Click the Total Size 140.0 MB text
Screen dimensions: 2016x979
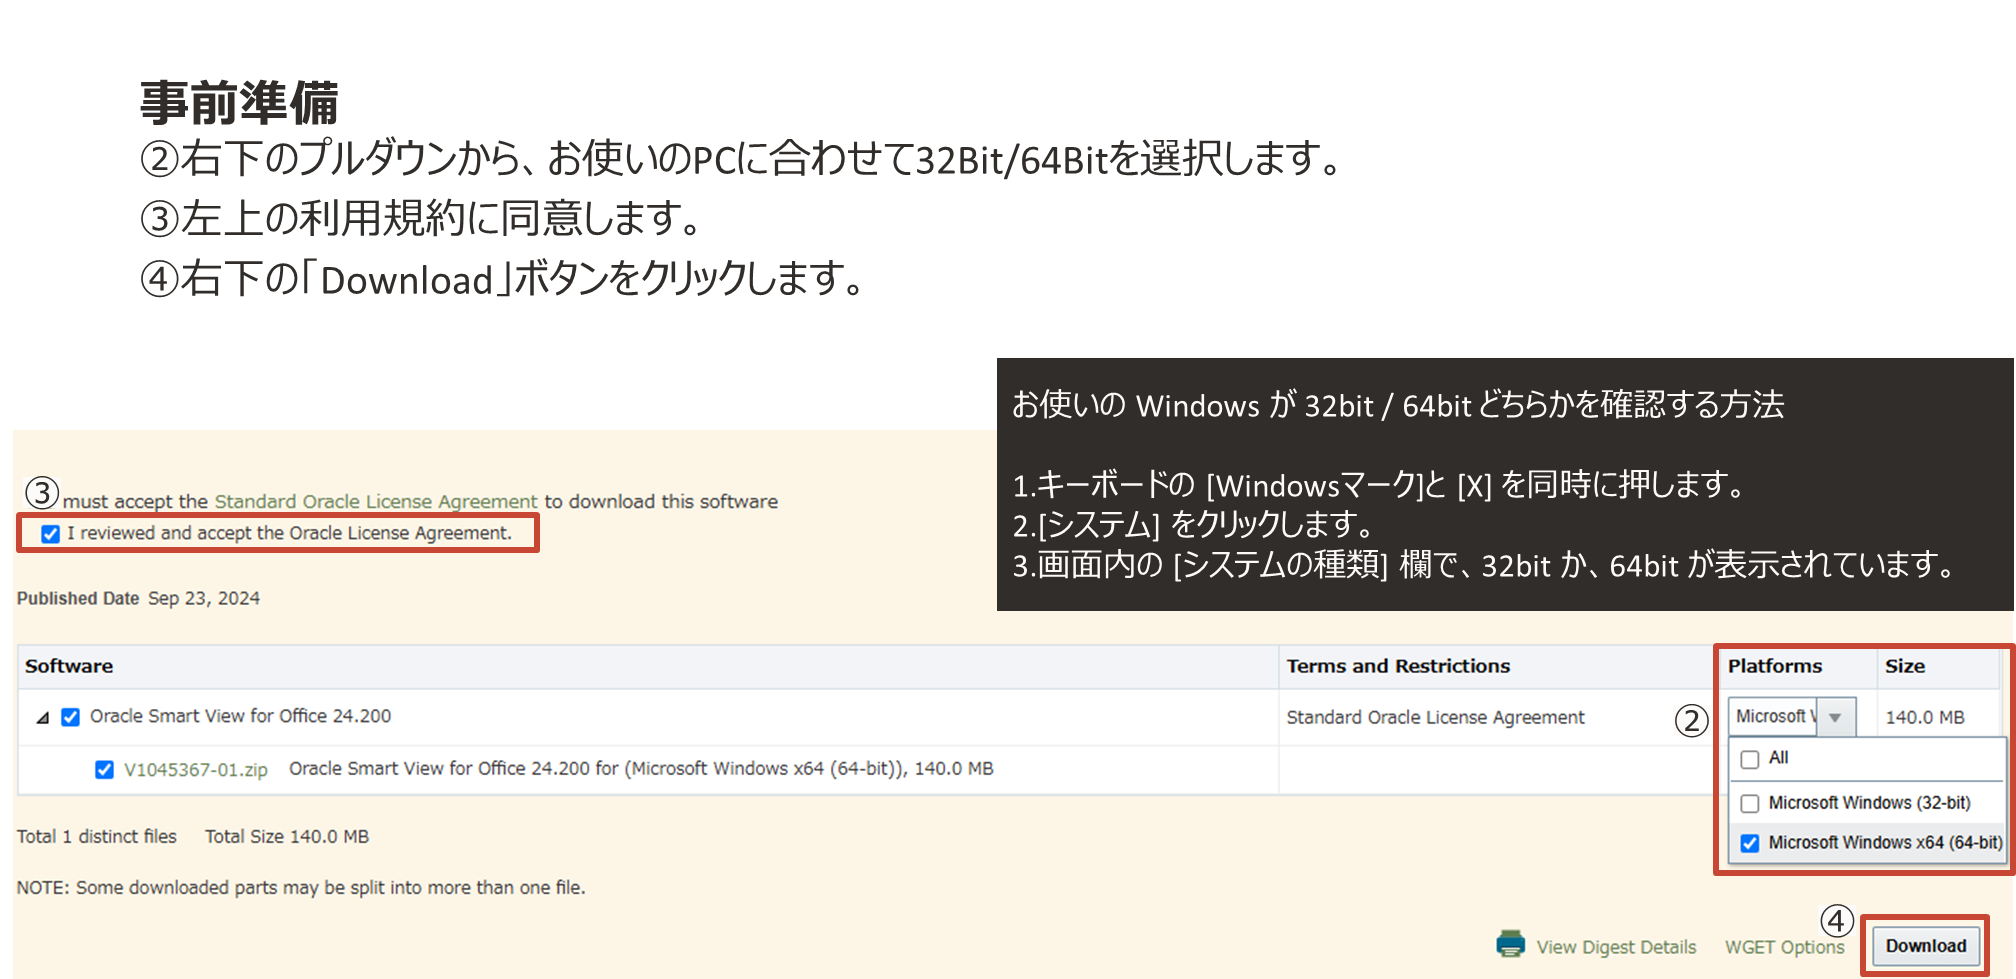click(x=287, y=836)
